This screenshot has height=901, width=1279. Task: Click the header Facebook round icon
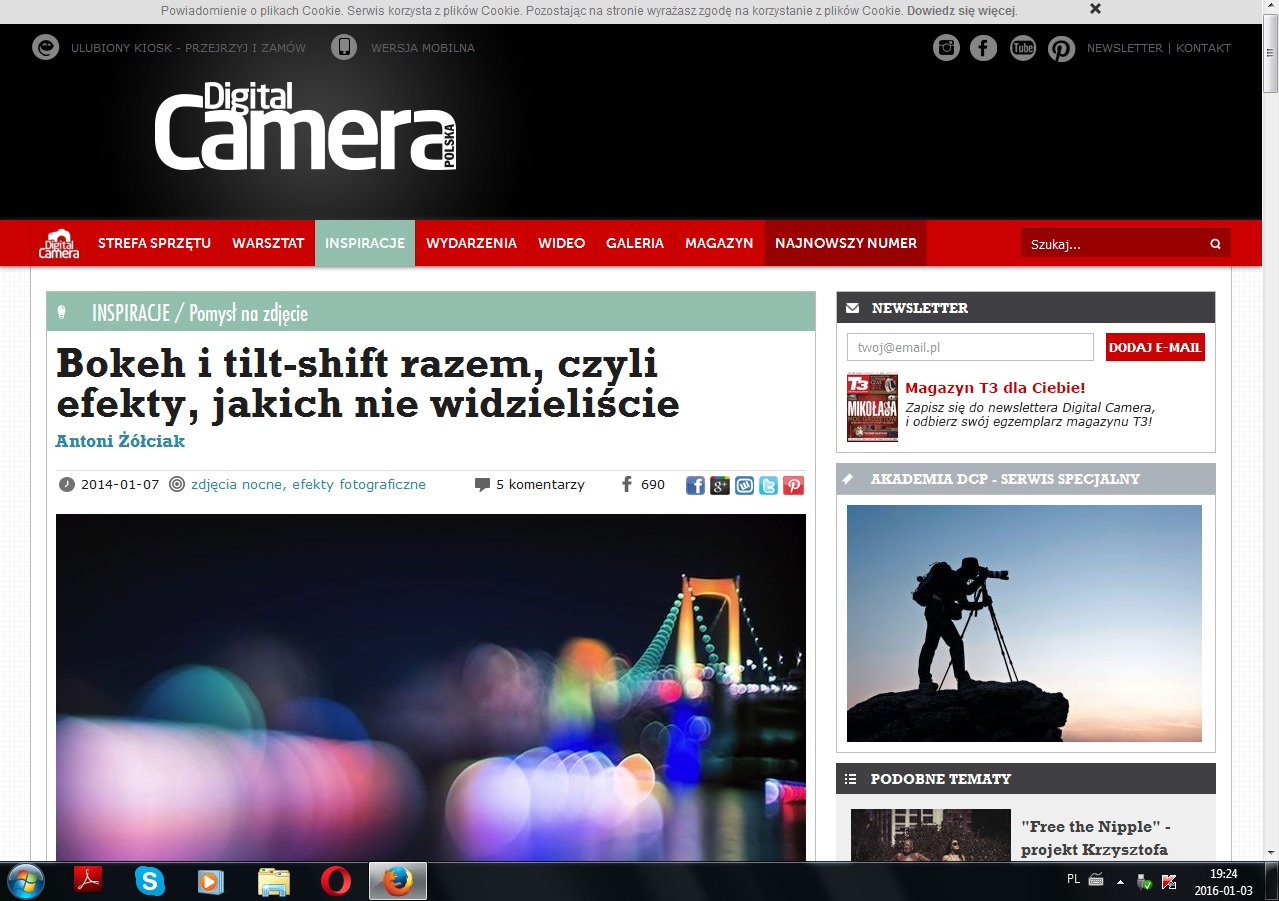click(984, 48)
